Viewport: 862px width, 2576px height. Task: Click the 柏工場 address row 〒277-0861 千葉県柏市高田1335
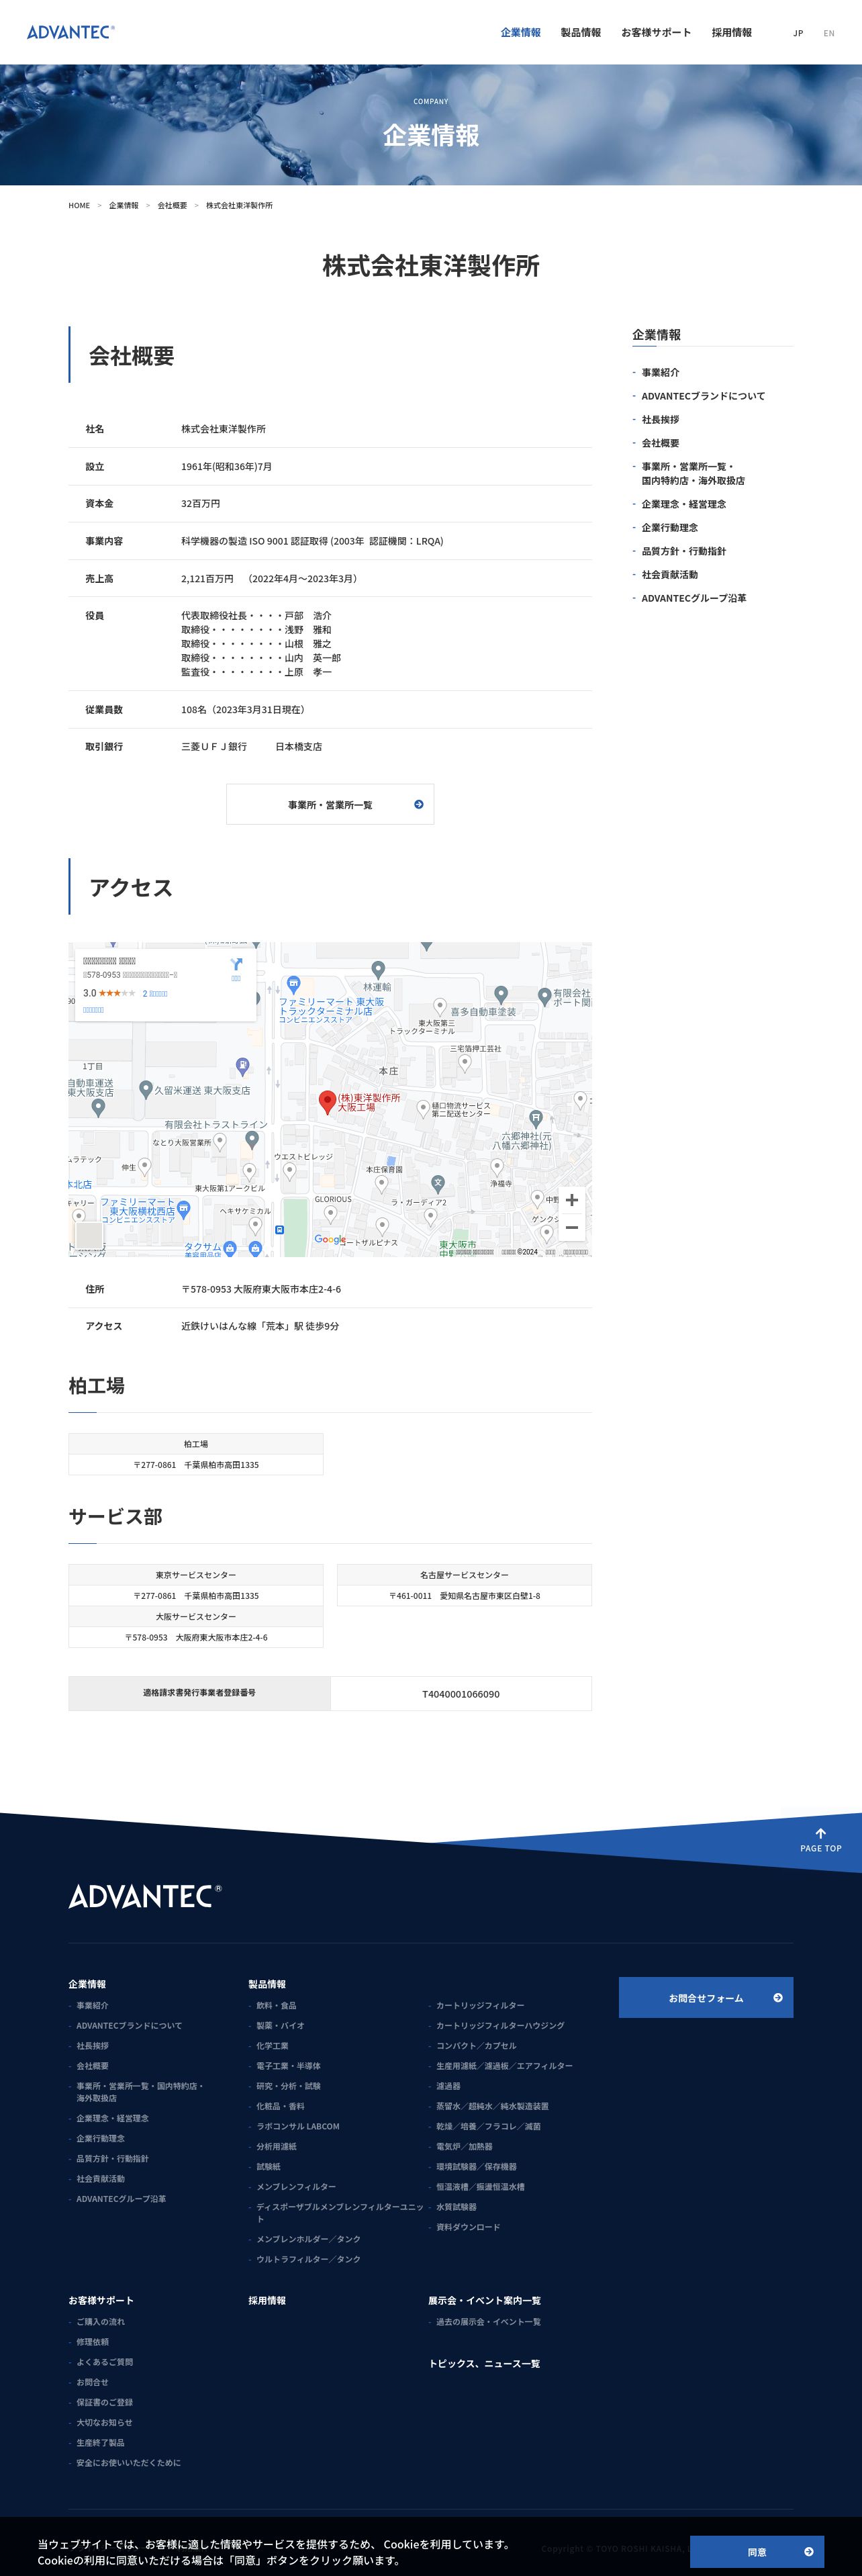click(196, 1464)
